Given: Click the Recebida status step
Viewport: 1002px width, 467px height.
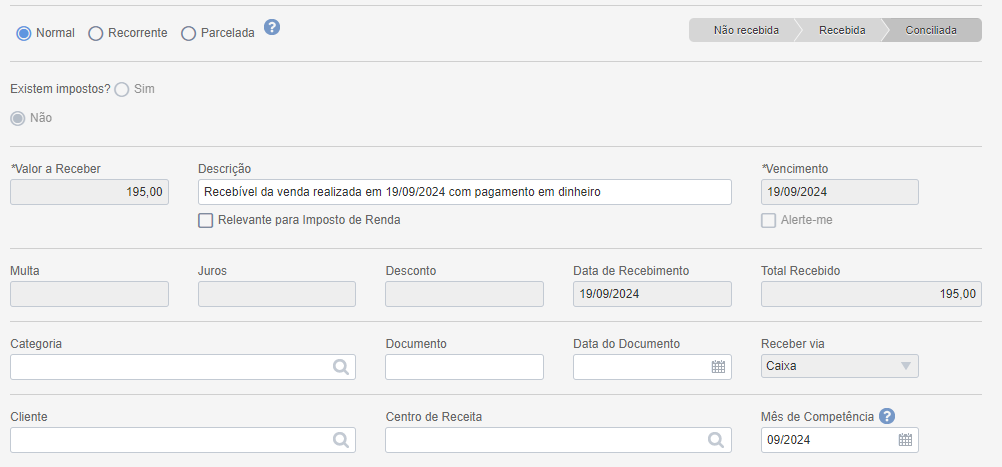Looking at the screenshot, I should pyautogui.click(x=842, y=30).
